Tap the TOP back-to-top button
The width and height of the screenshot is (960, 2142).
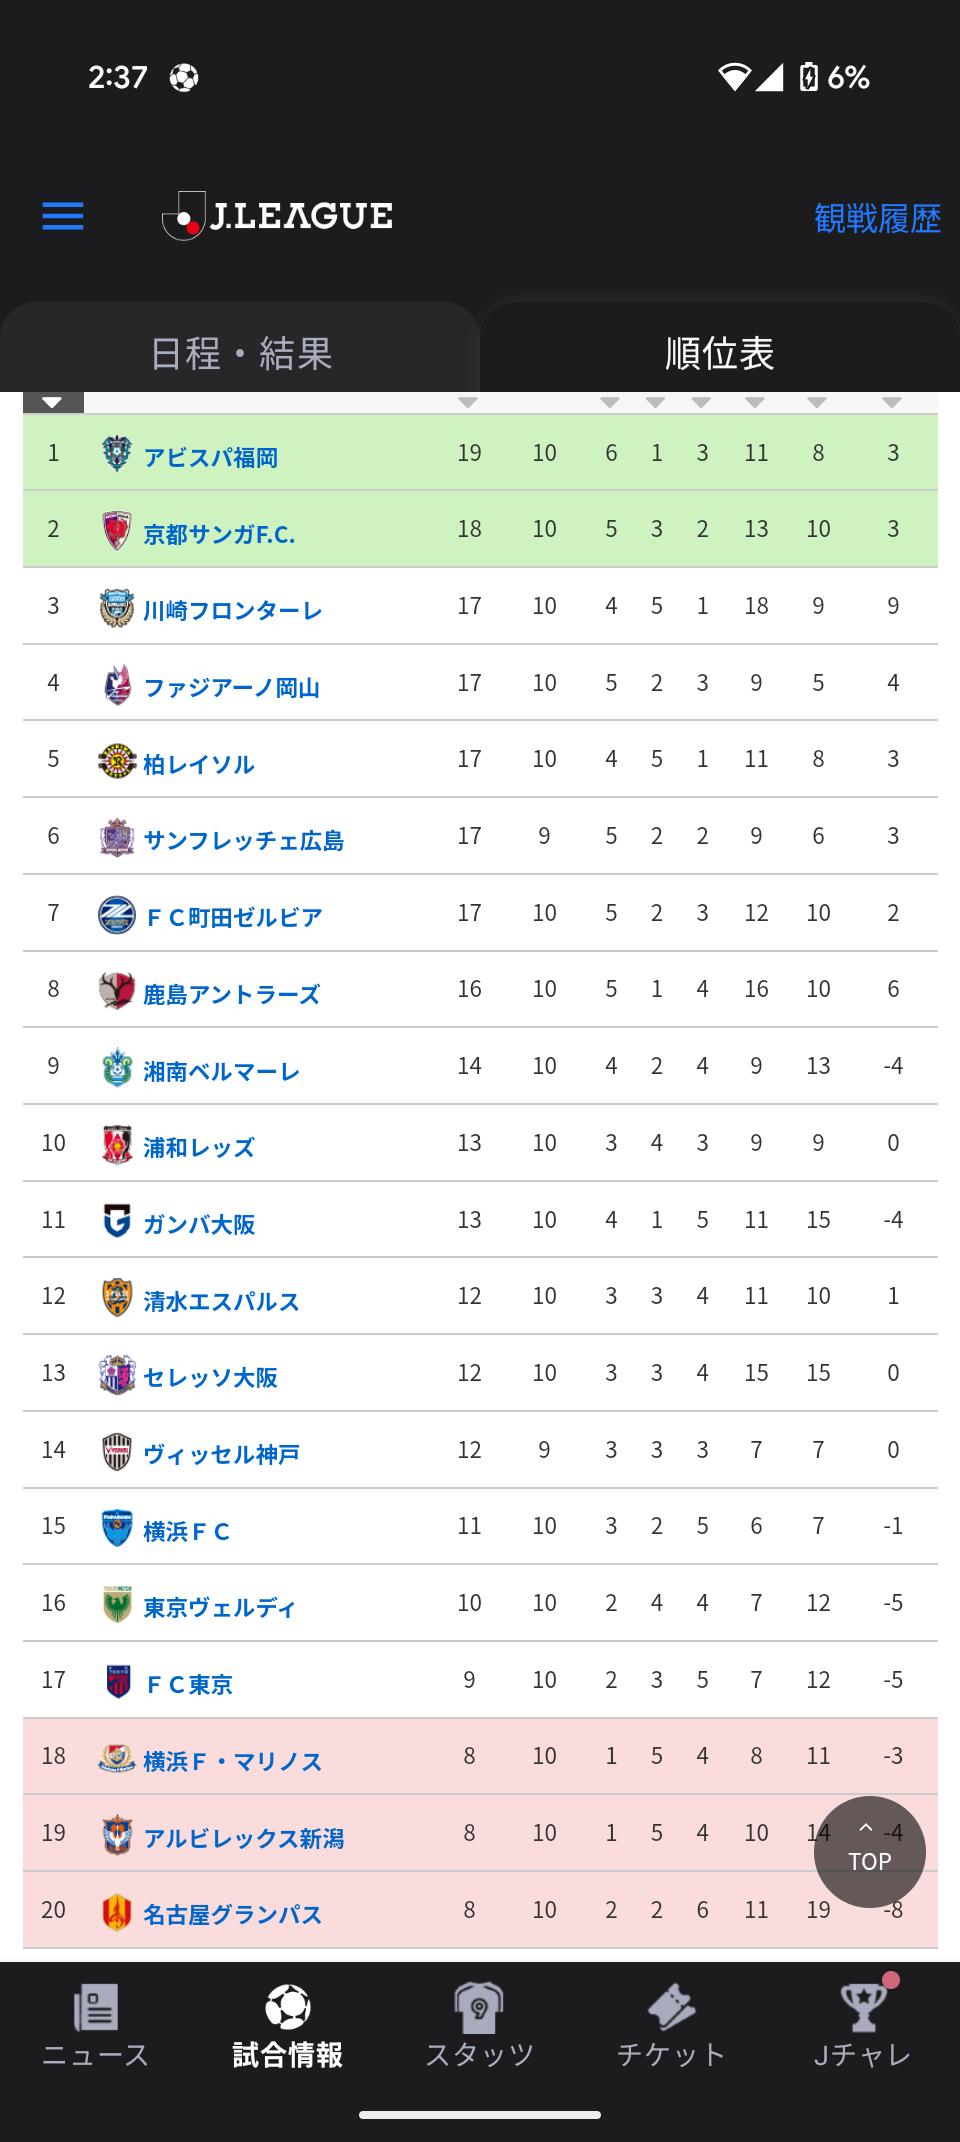point(870,1852)
